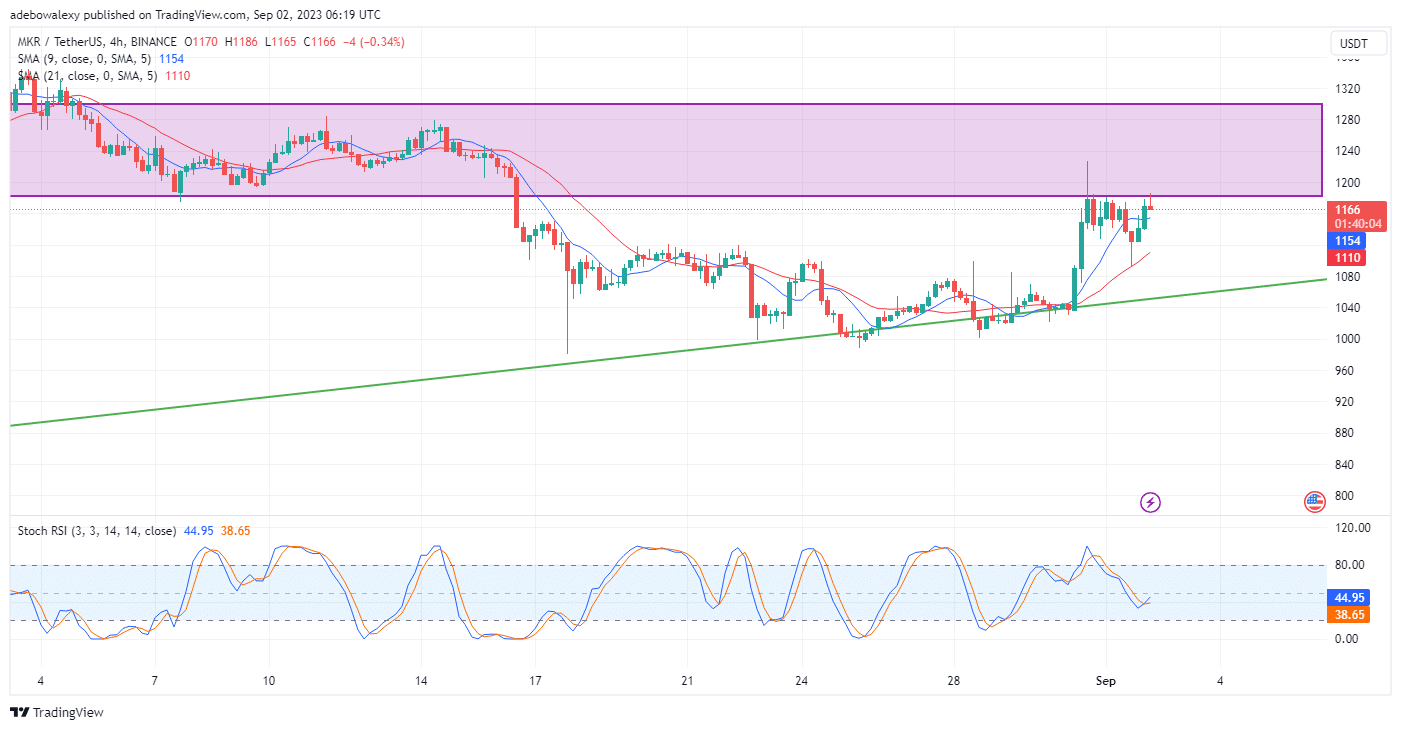Click the orange Stoch RSI tag 38.65
This screenshot has height=730, width=1401.
click(x=1347, y=614)
